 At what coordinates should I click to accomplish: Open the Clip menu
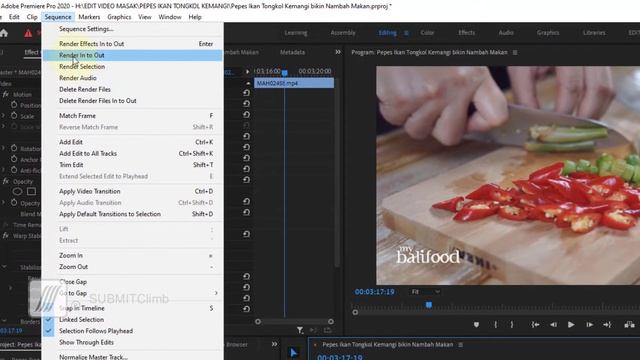32,17
